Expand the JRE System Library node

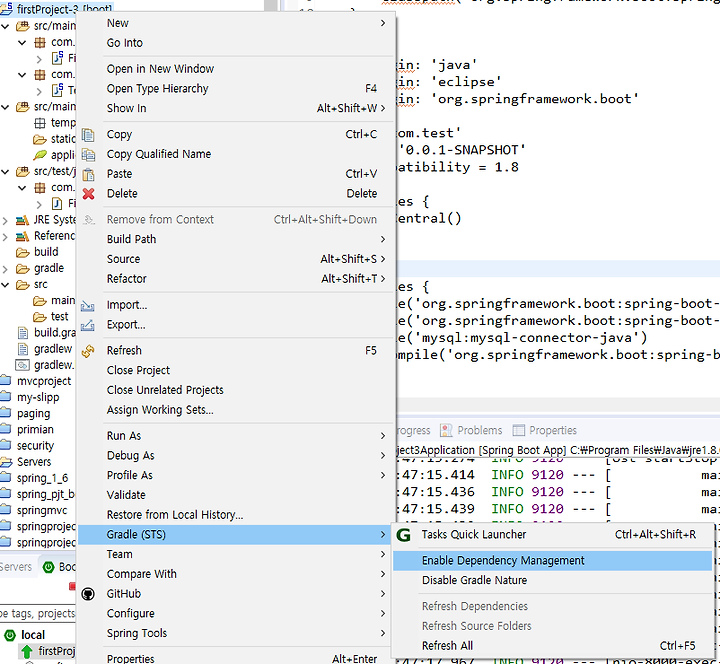(5, 221)
